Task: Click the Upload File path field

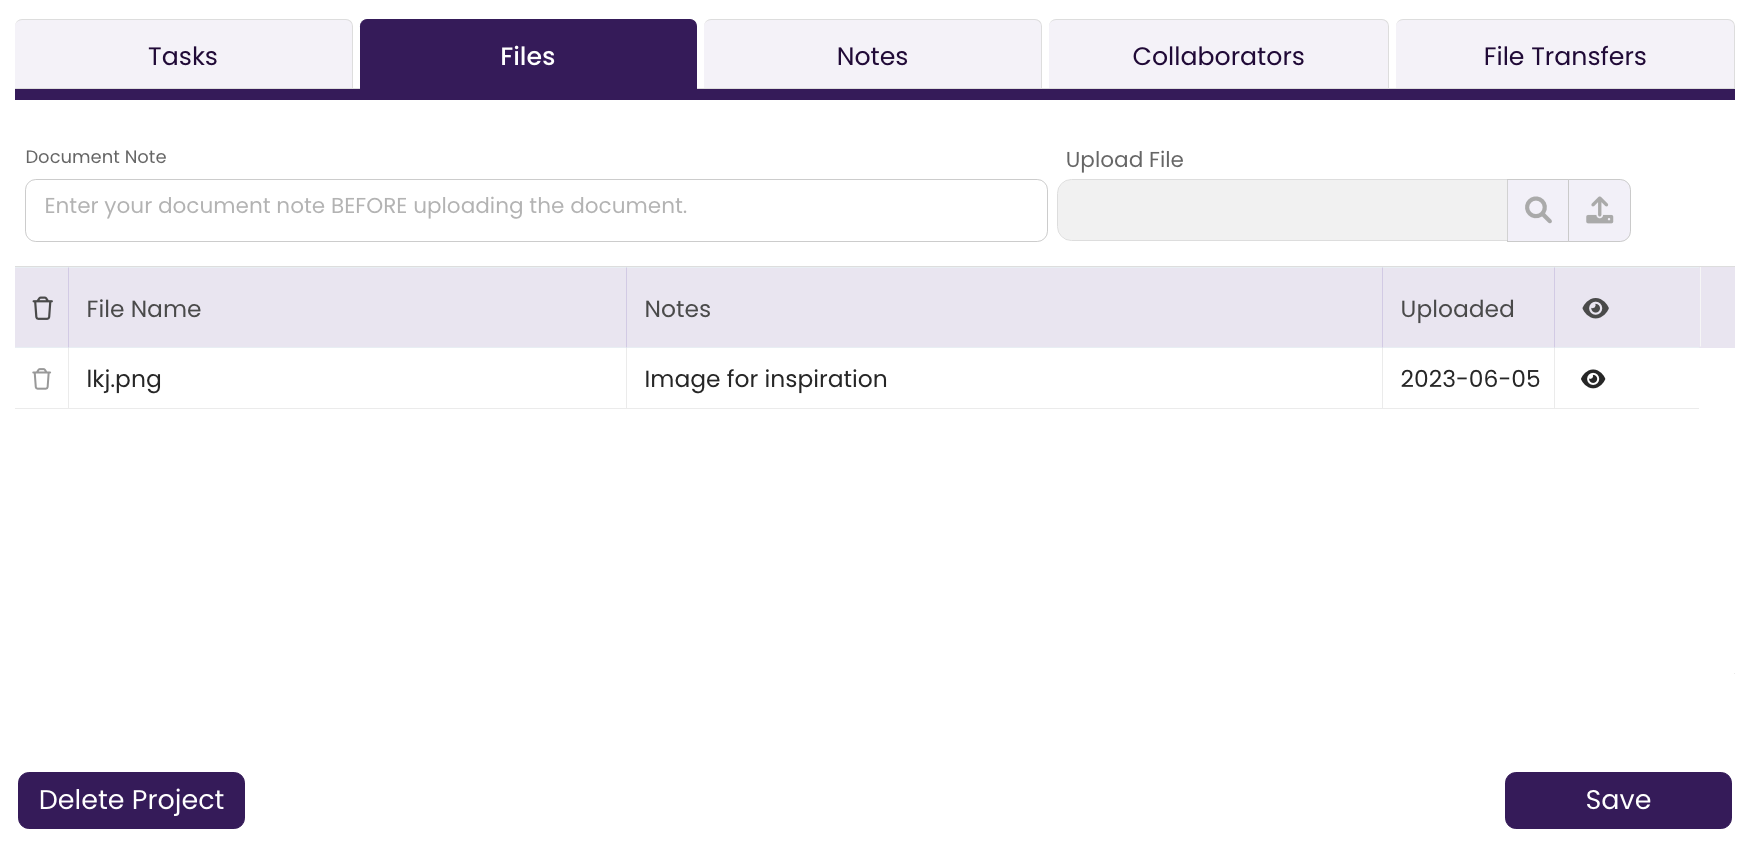Action: coord(1282,210)
